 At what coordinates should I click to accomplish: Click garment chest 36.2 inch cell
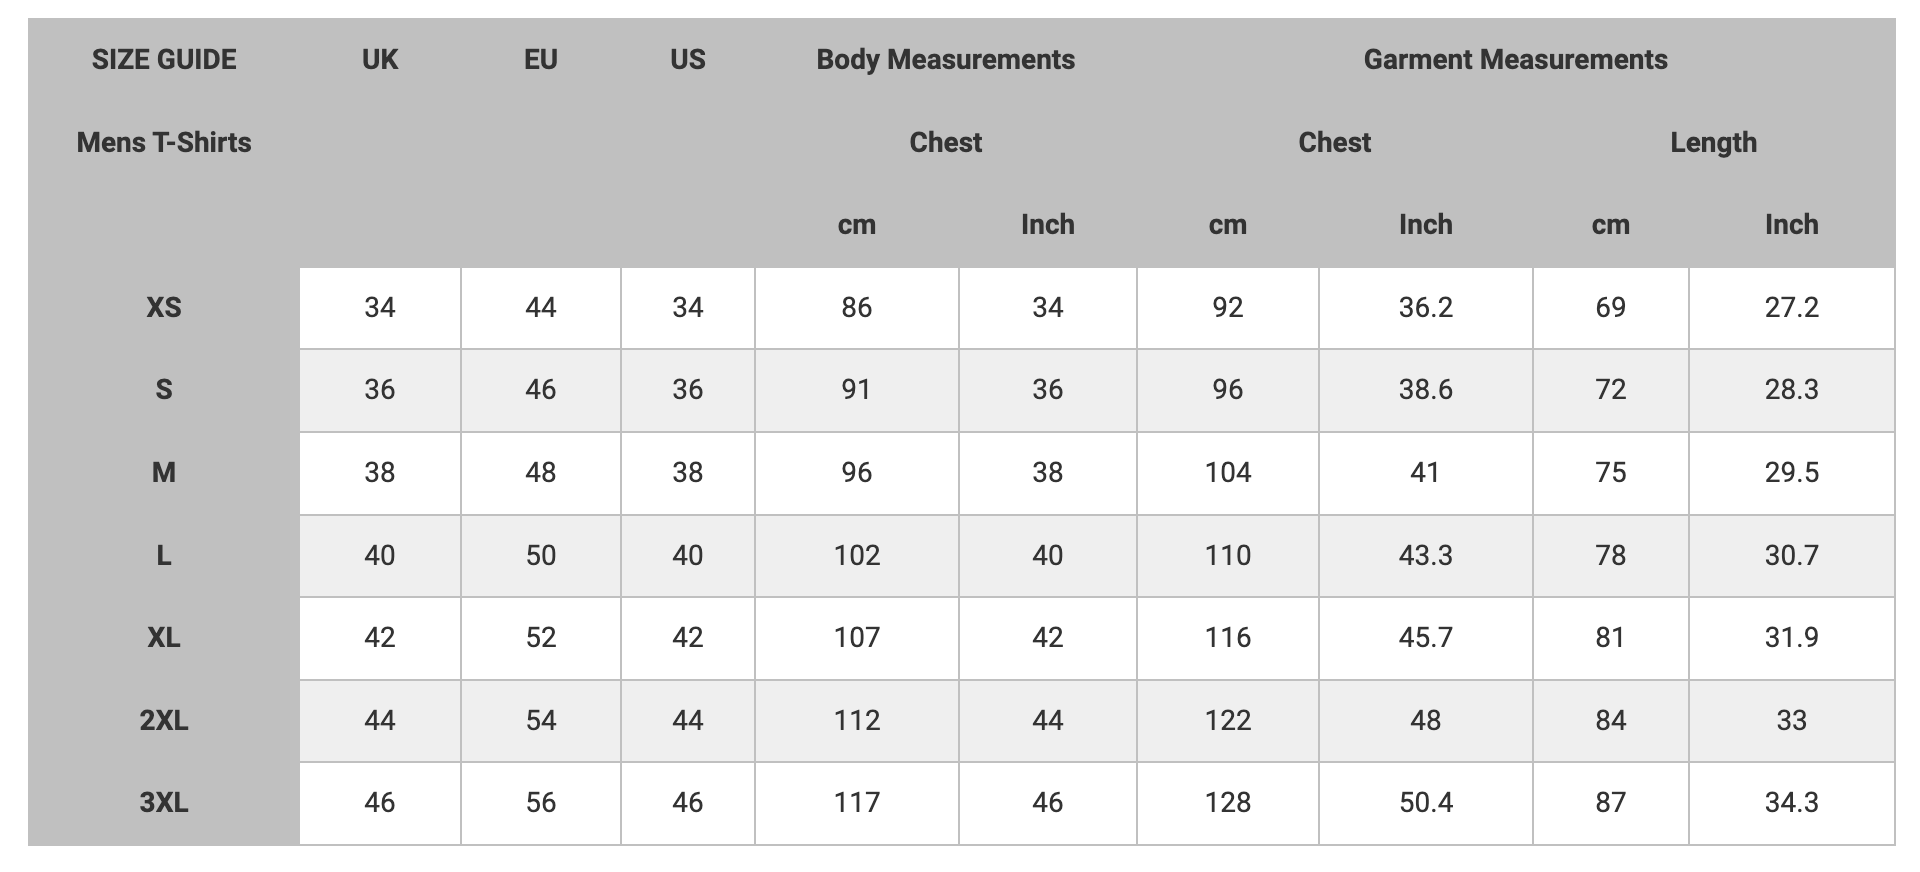point(1425,307)
